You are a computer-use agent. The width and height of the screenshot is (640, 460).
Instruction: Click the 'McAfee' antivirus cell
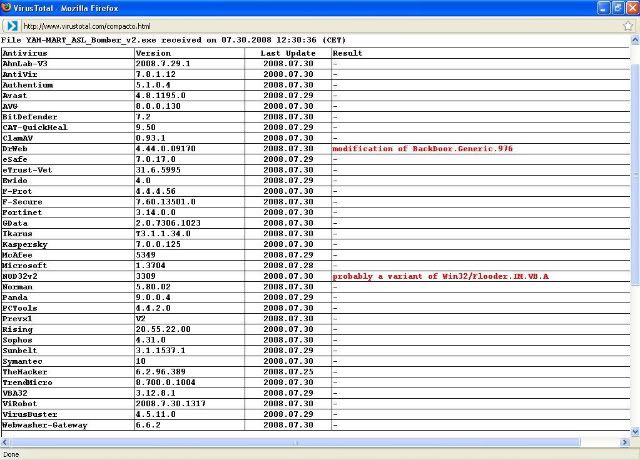click(x=68, y=255)
